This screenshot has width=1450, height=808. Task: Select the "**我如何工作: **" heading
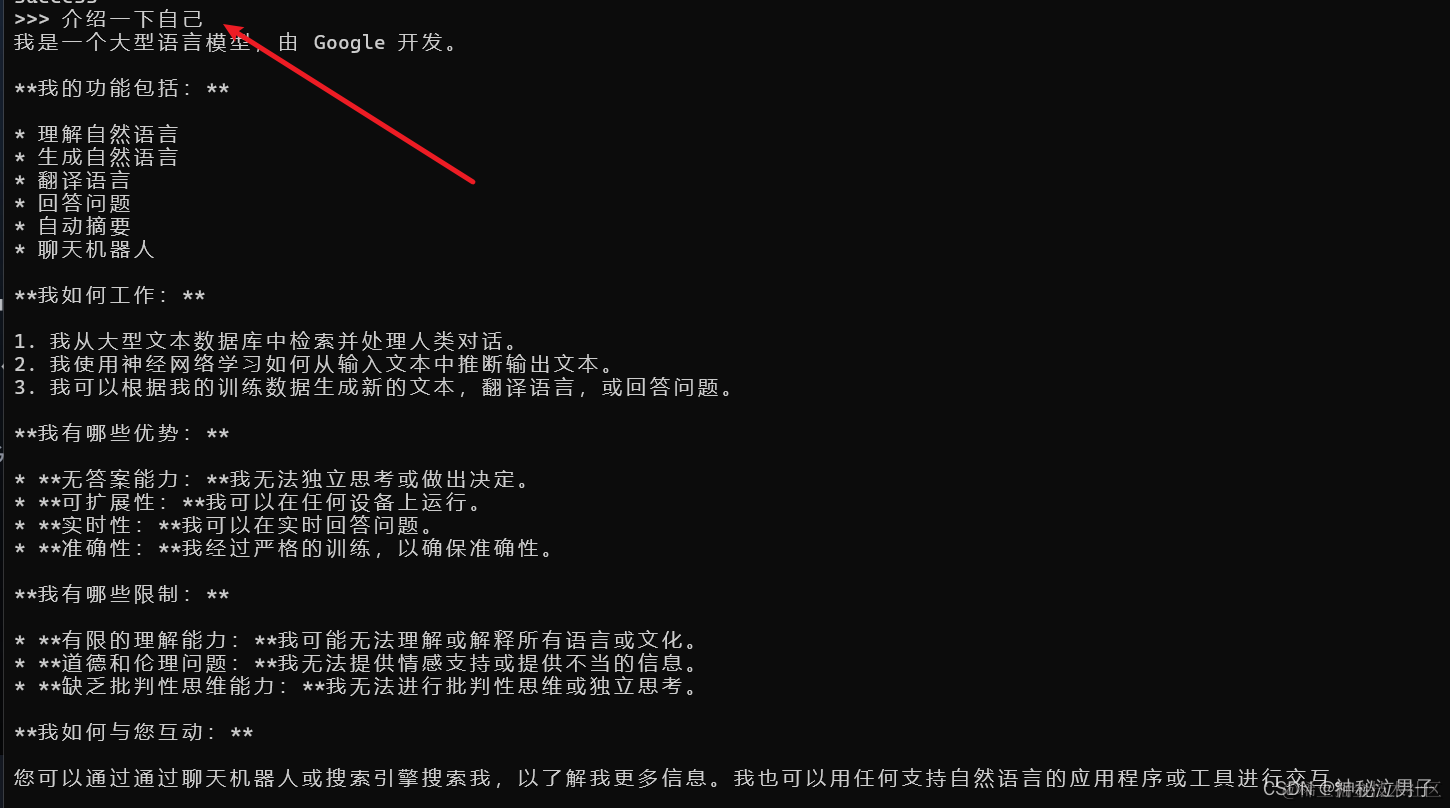(x=110, y=296)
